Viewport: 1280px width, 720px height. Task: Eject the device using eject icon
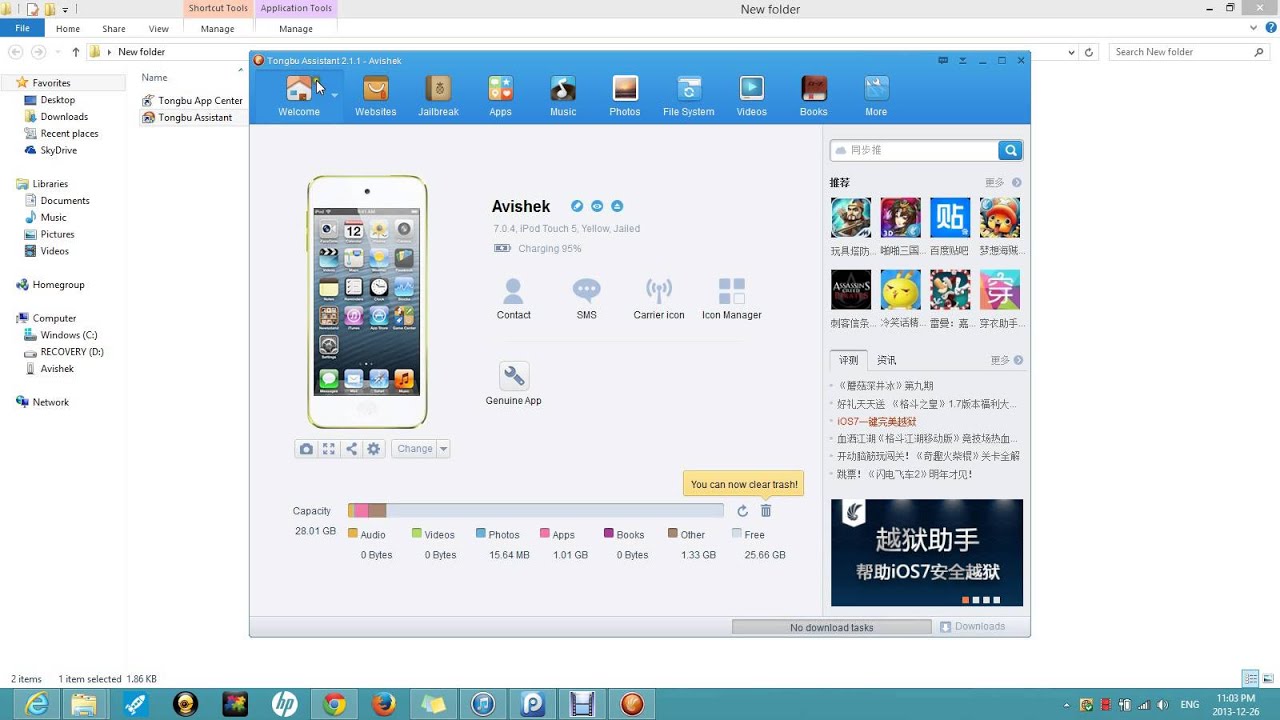click(x=617, y=206)
